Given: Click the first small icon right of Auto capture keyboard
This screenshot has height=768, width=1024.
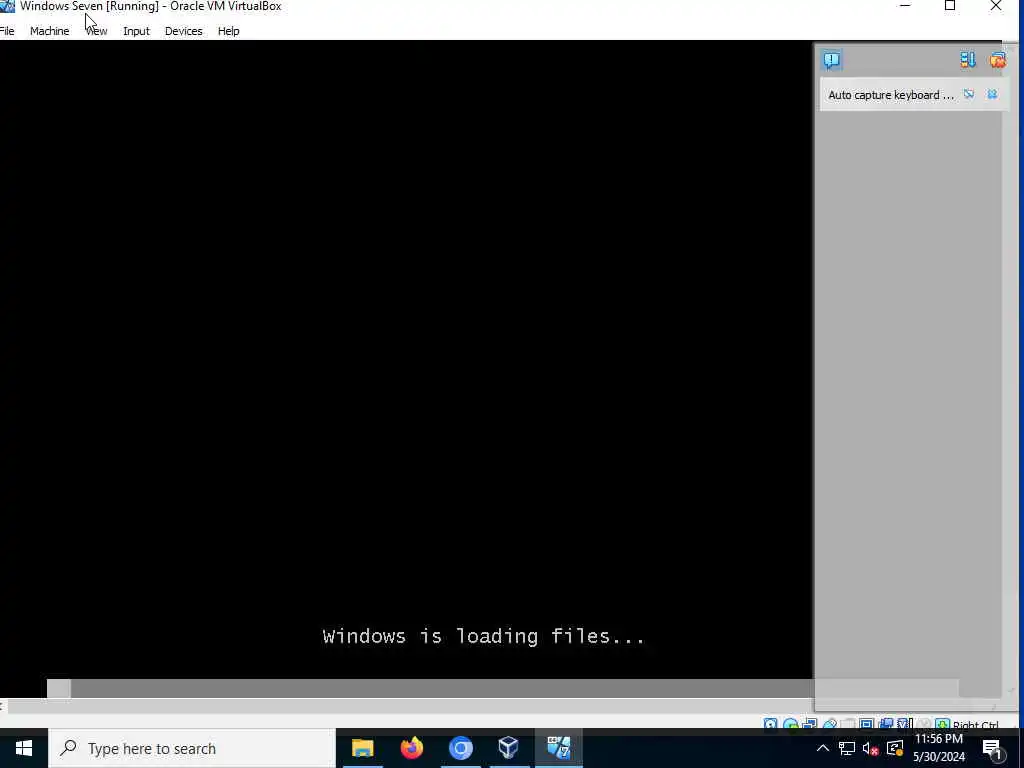Looking at the screenshot, I should point(969,95).
